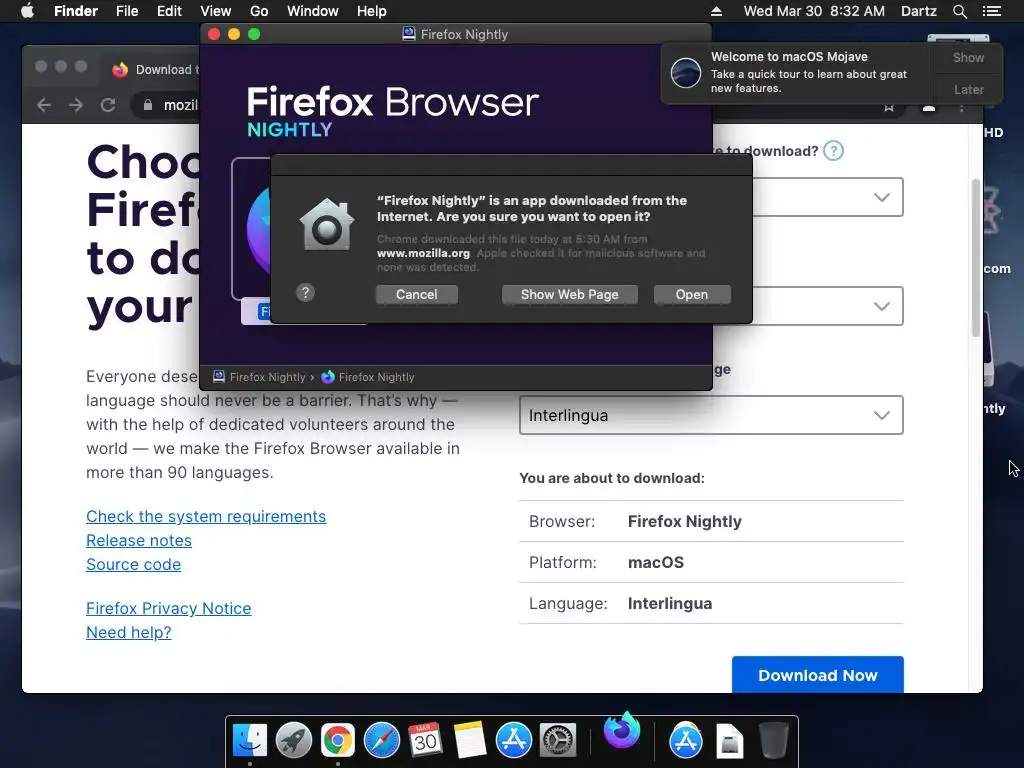Click the Download Now button
The image size is (1024, 768).
click(818, 675)
